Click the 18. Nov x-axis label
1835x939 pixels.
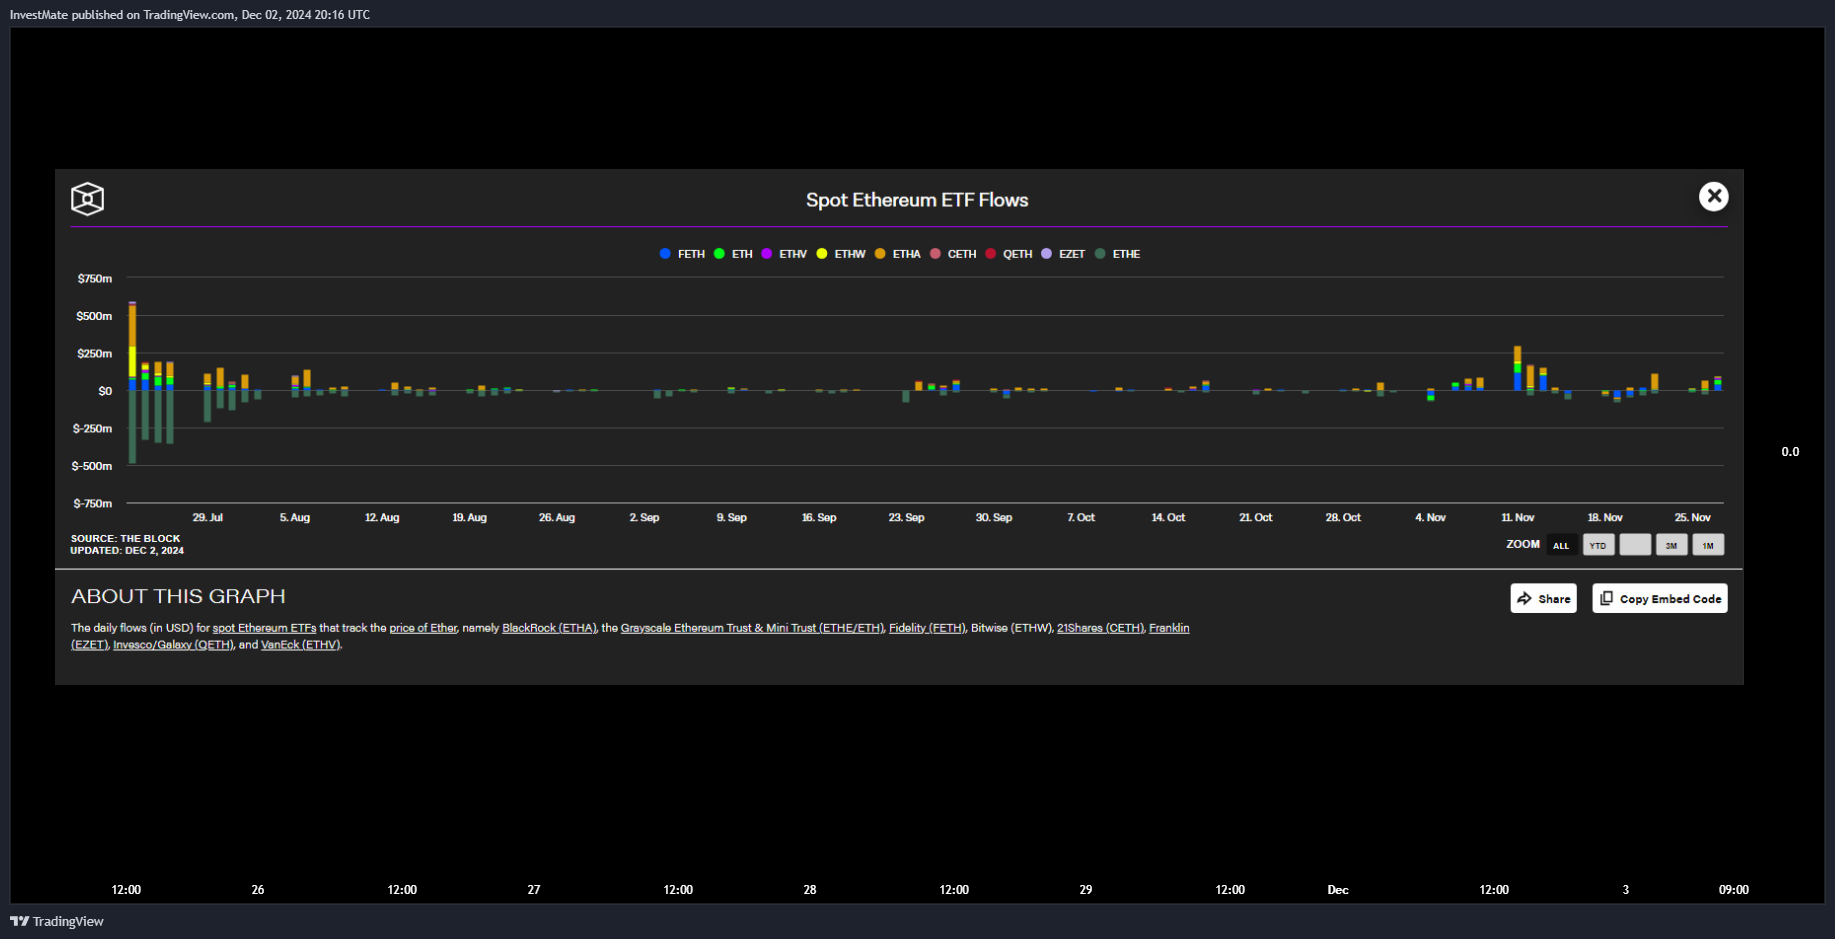[1605, 518]
